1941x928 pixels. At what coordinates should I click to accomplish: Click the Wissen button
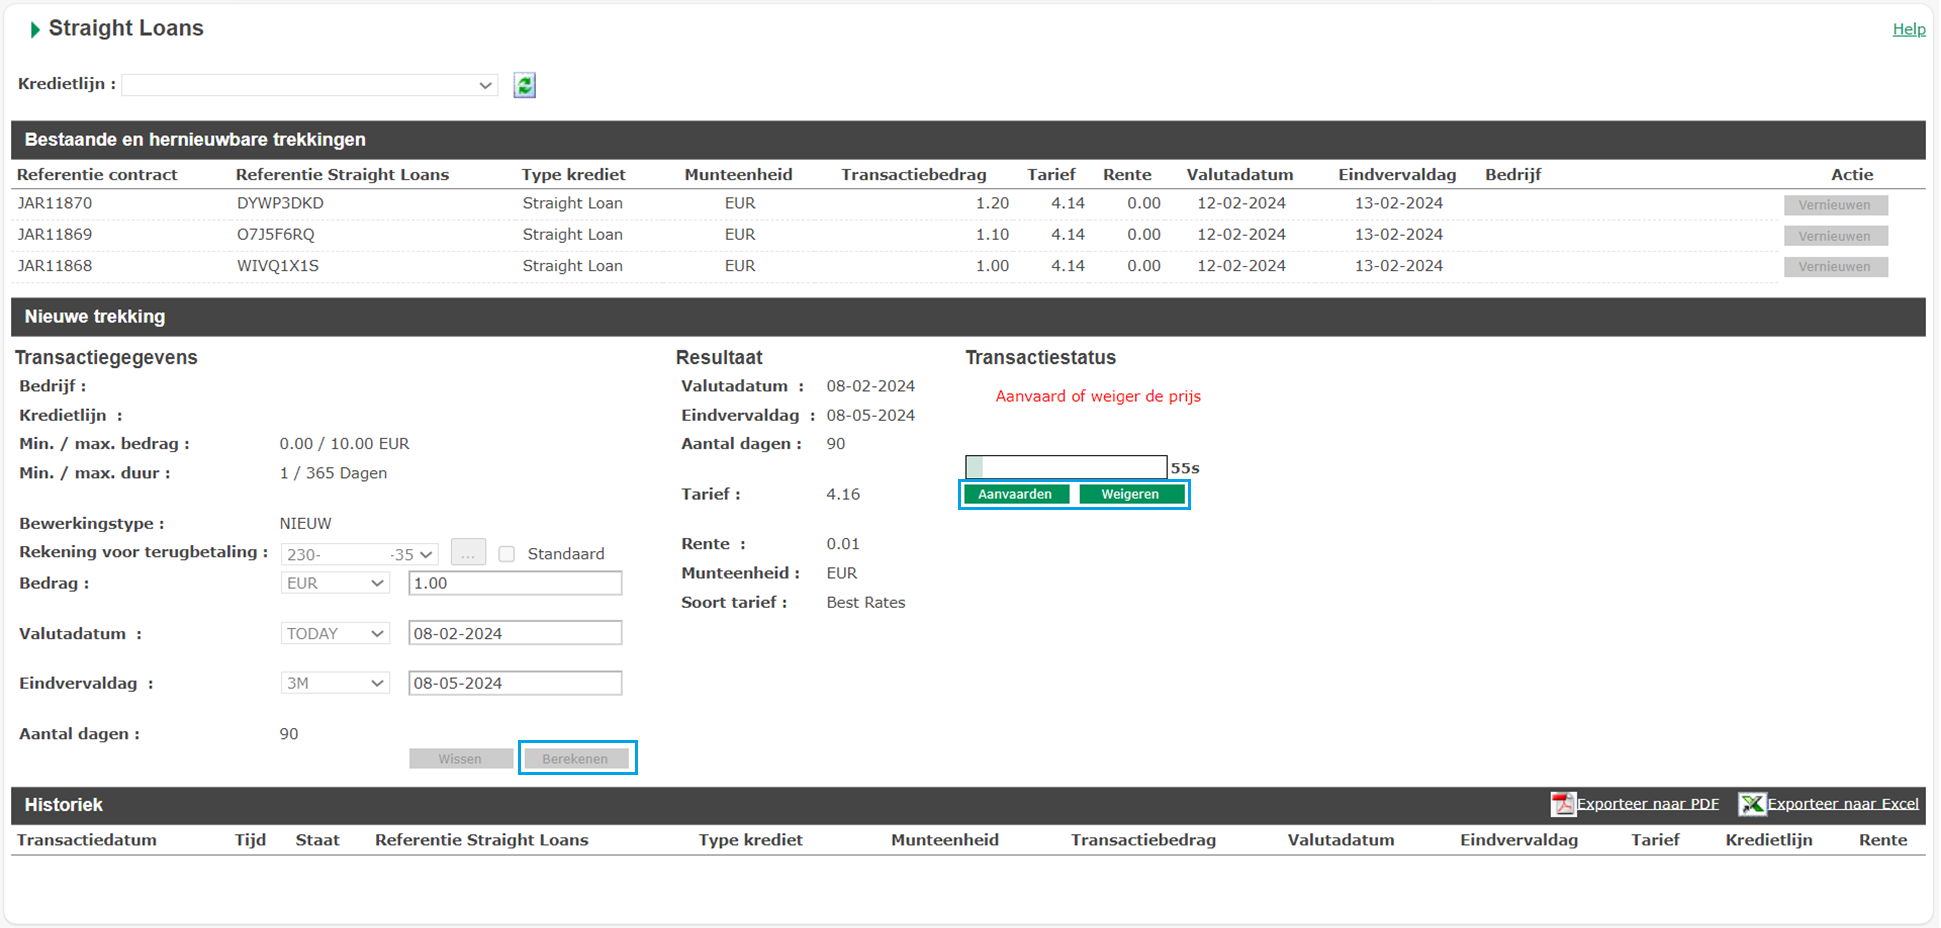(460, 759)
